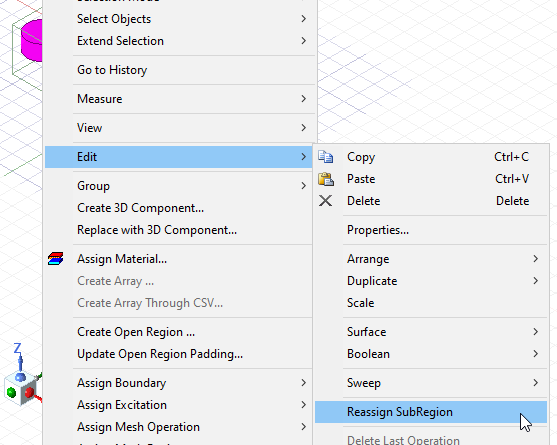
Task: Choose Go to History
Action: click(x=180, y=70)
